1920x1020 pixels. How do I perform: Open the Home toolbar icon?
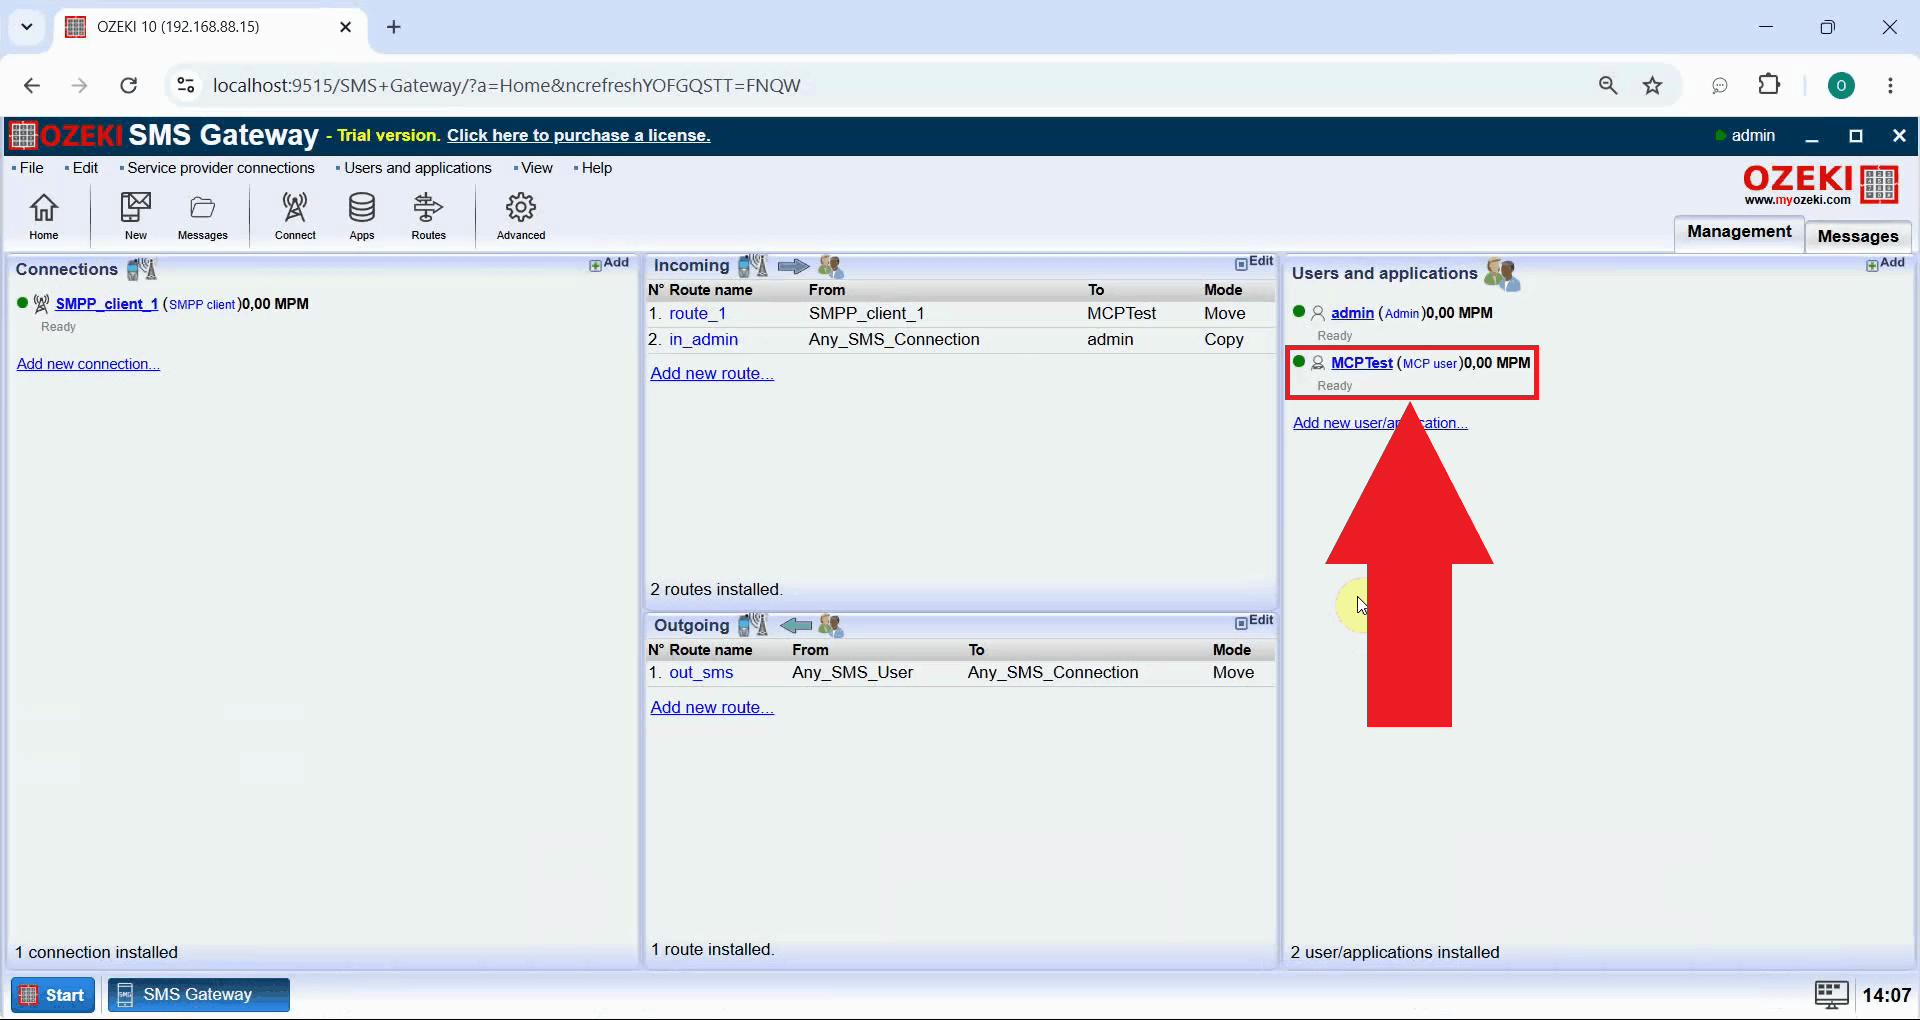tap(43, 215)
